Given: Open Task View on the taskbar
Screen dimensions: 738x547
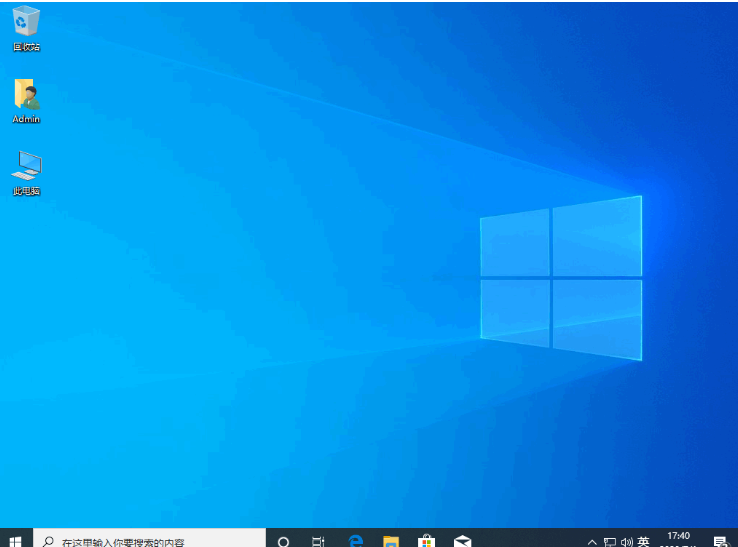Looking at the screenshot, I should 318,541.
